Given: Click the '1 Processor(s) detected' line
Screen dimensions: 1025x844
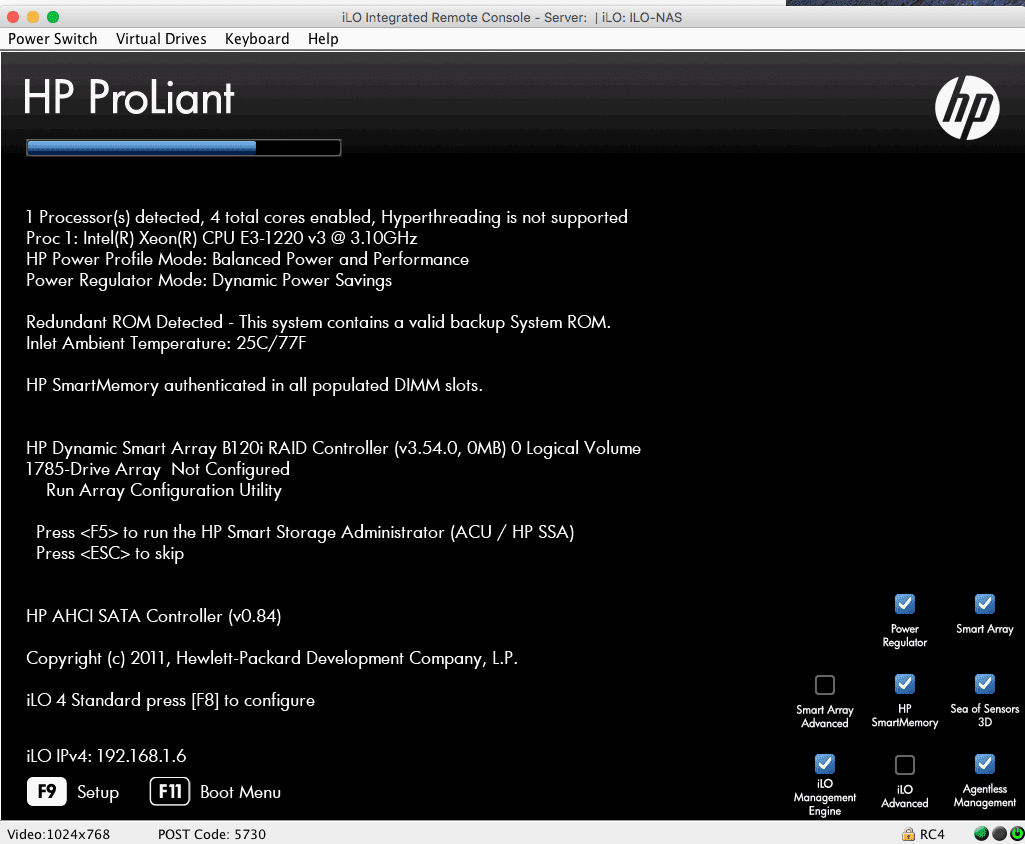Looking at the screenshot, I should [327, 217].
